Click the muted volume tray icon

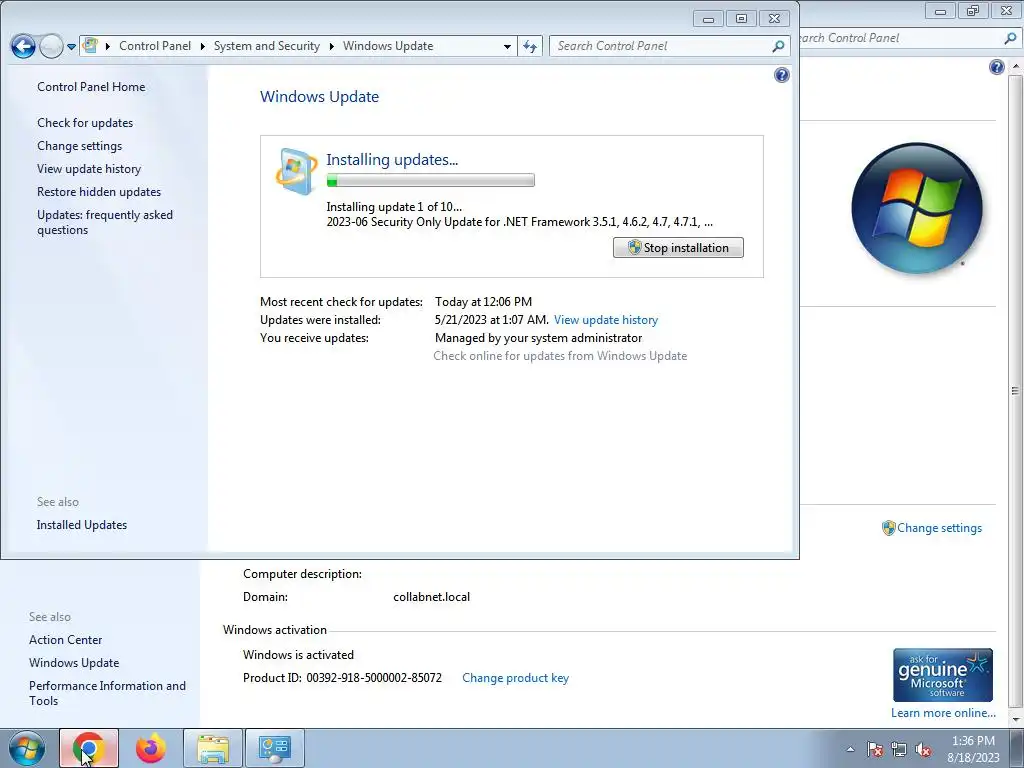click(x=923, y=749)
